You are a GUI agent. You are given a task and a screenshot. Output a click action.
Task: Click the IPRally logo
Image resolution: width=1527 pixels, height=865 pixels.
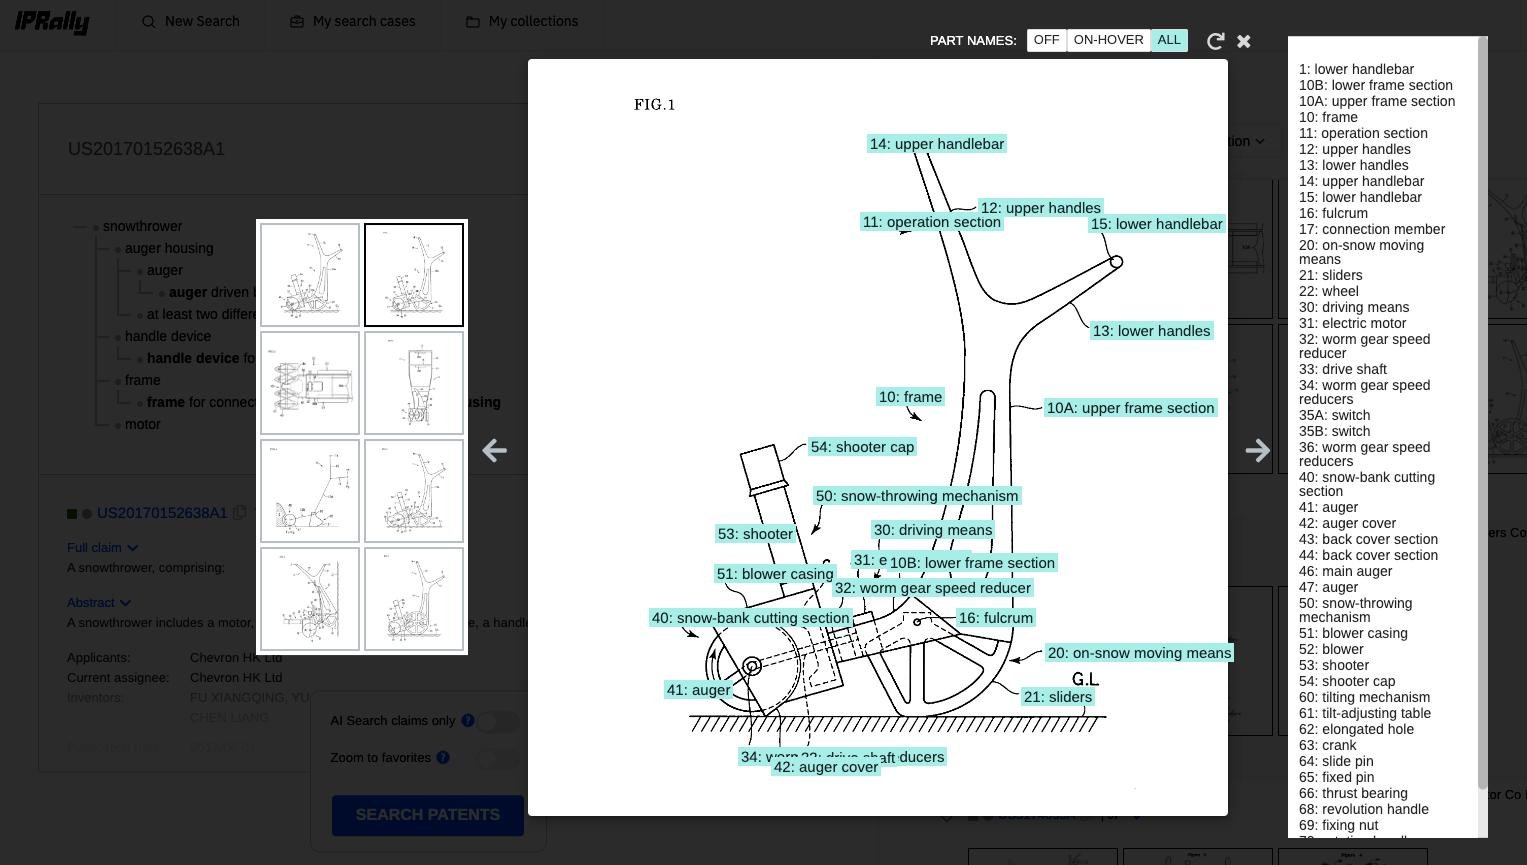point(52,22)
